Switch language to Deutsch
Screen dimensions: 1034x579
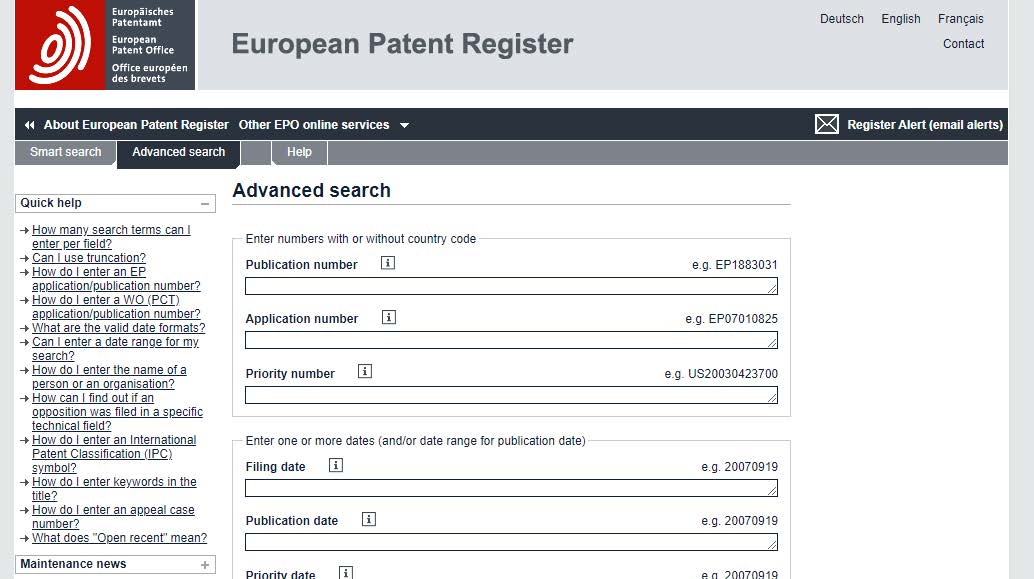click(x=841, y=18)
